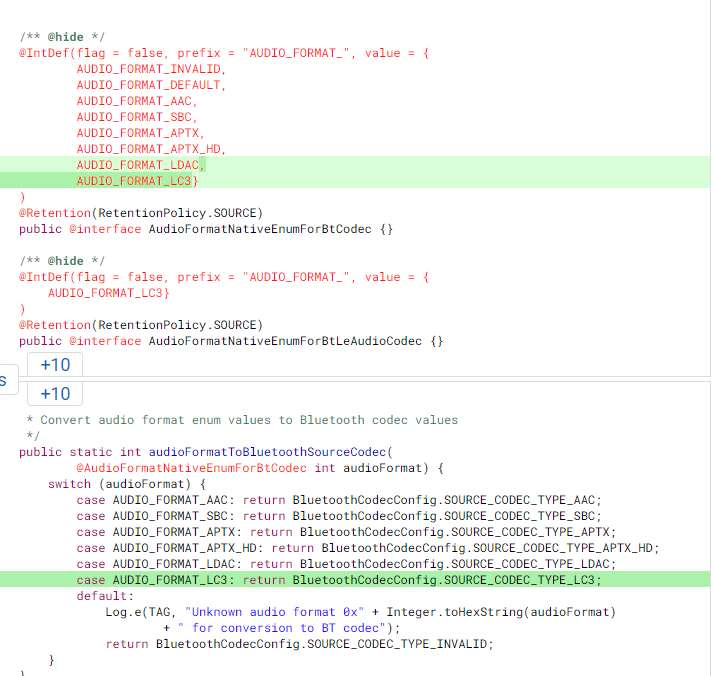Click return SOURCE_CODEC_TYPE_INVALID line
Image resolution: width=714 pixels, height=676 pixels.
[x=299, y=644]
